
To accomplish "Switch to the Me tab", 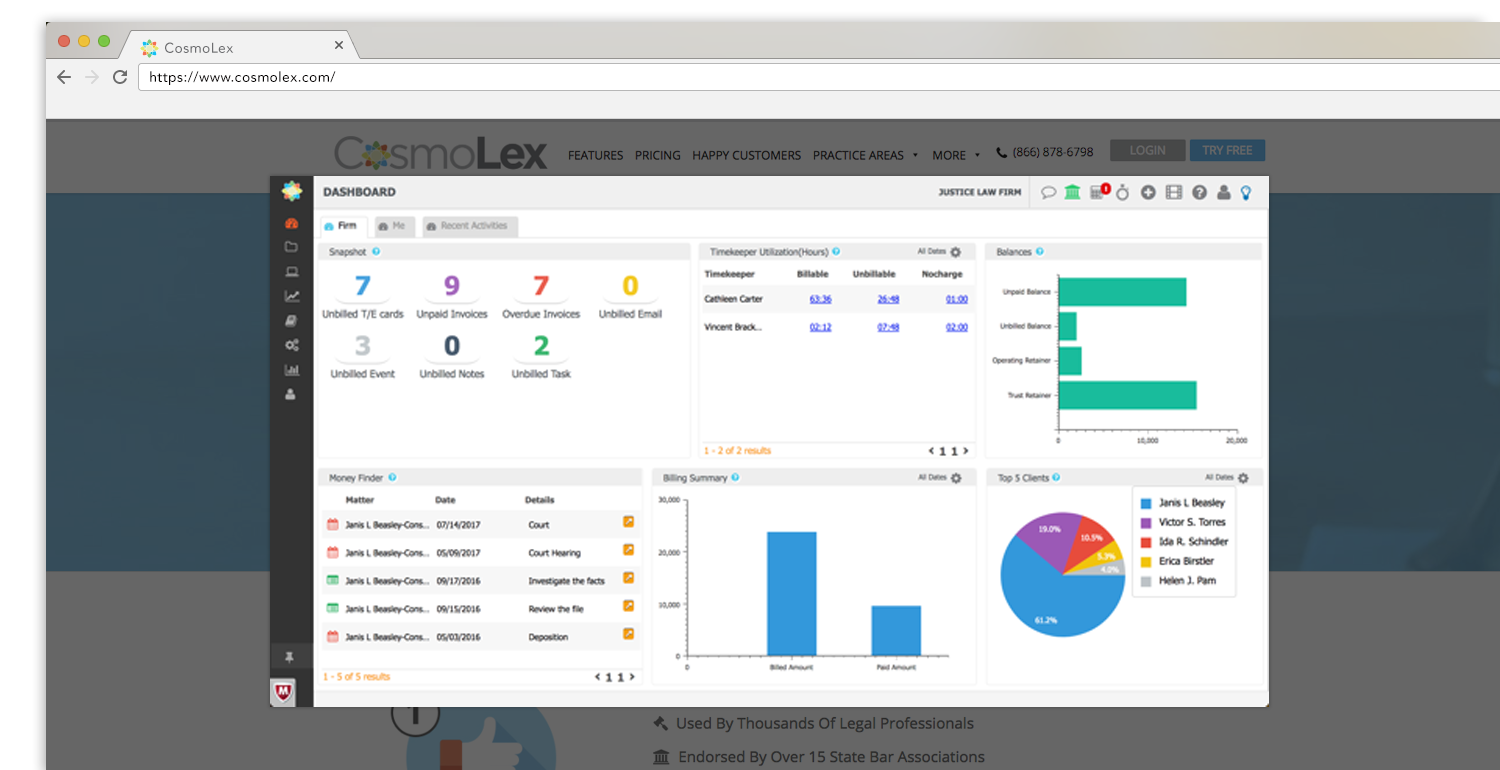I will (x=393, y=226).
